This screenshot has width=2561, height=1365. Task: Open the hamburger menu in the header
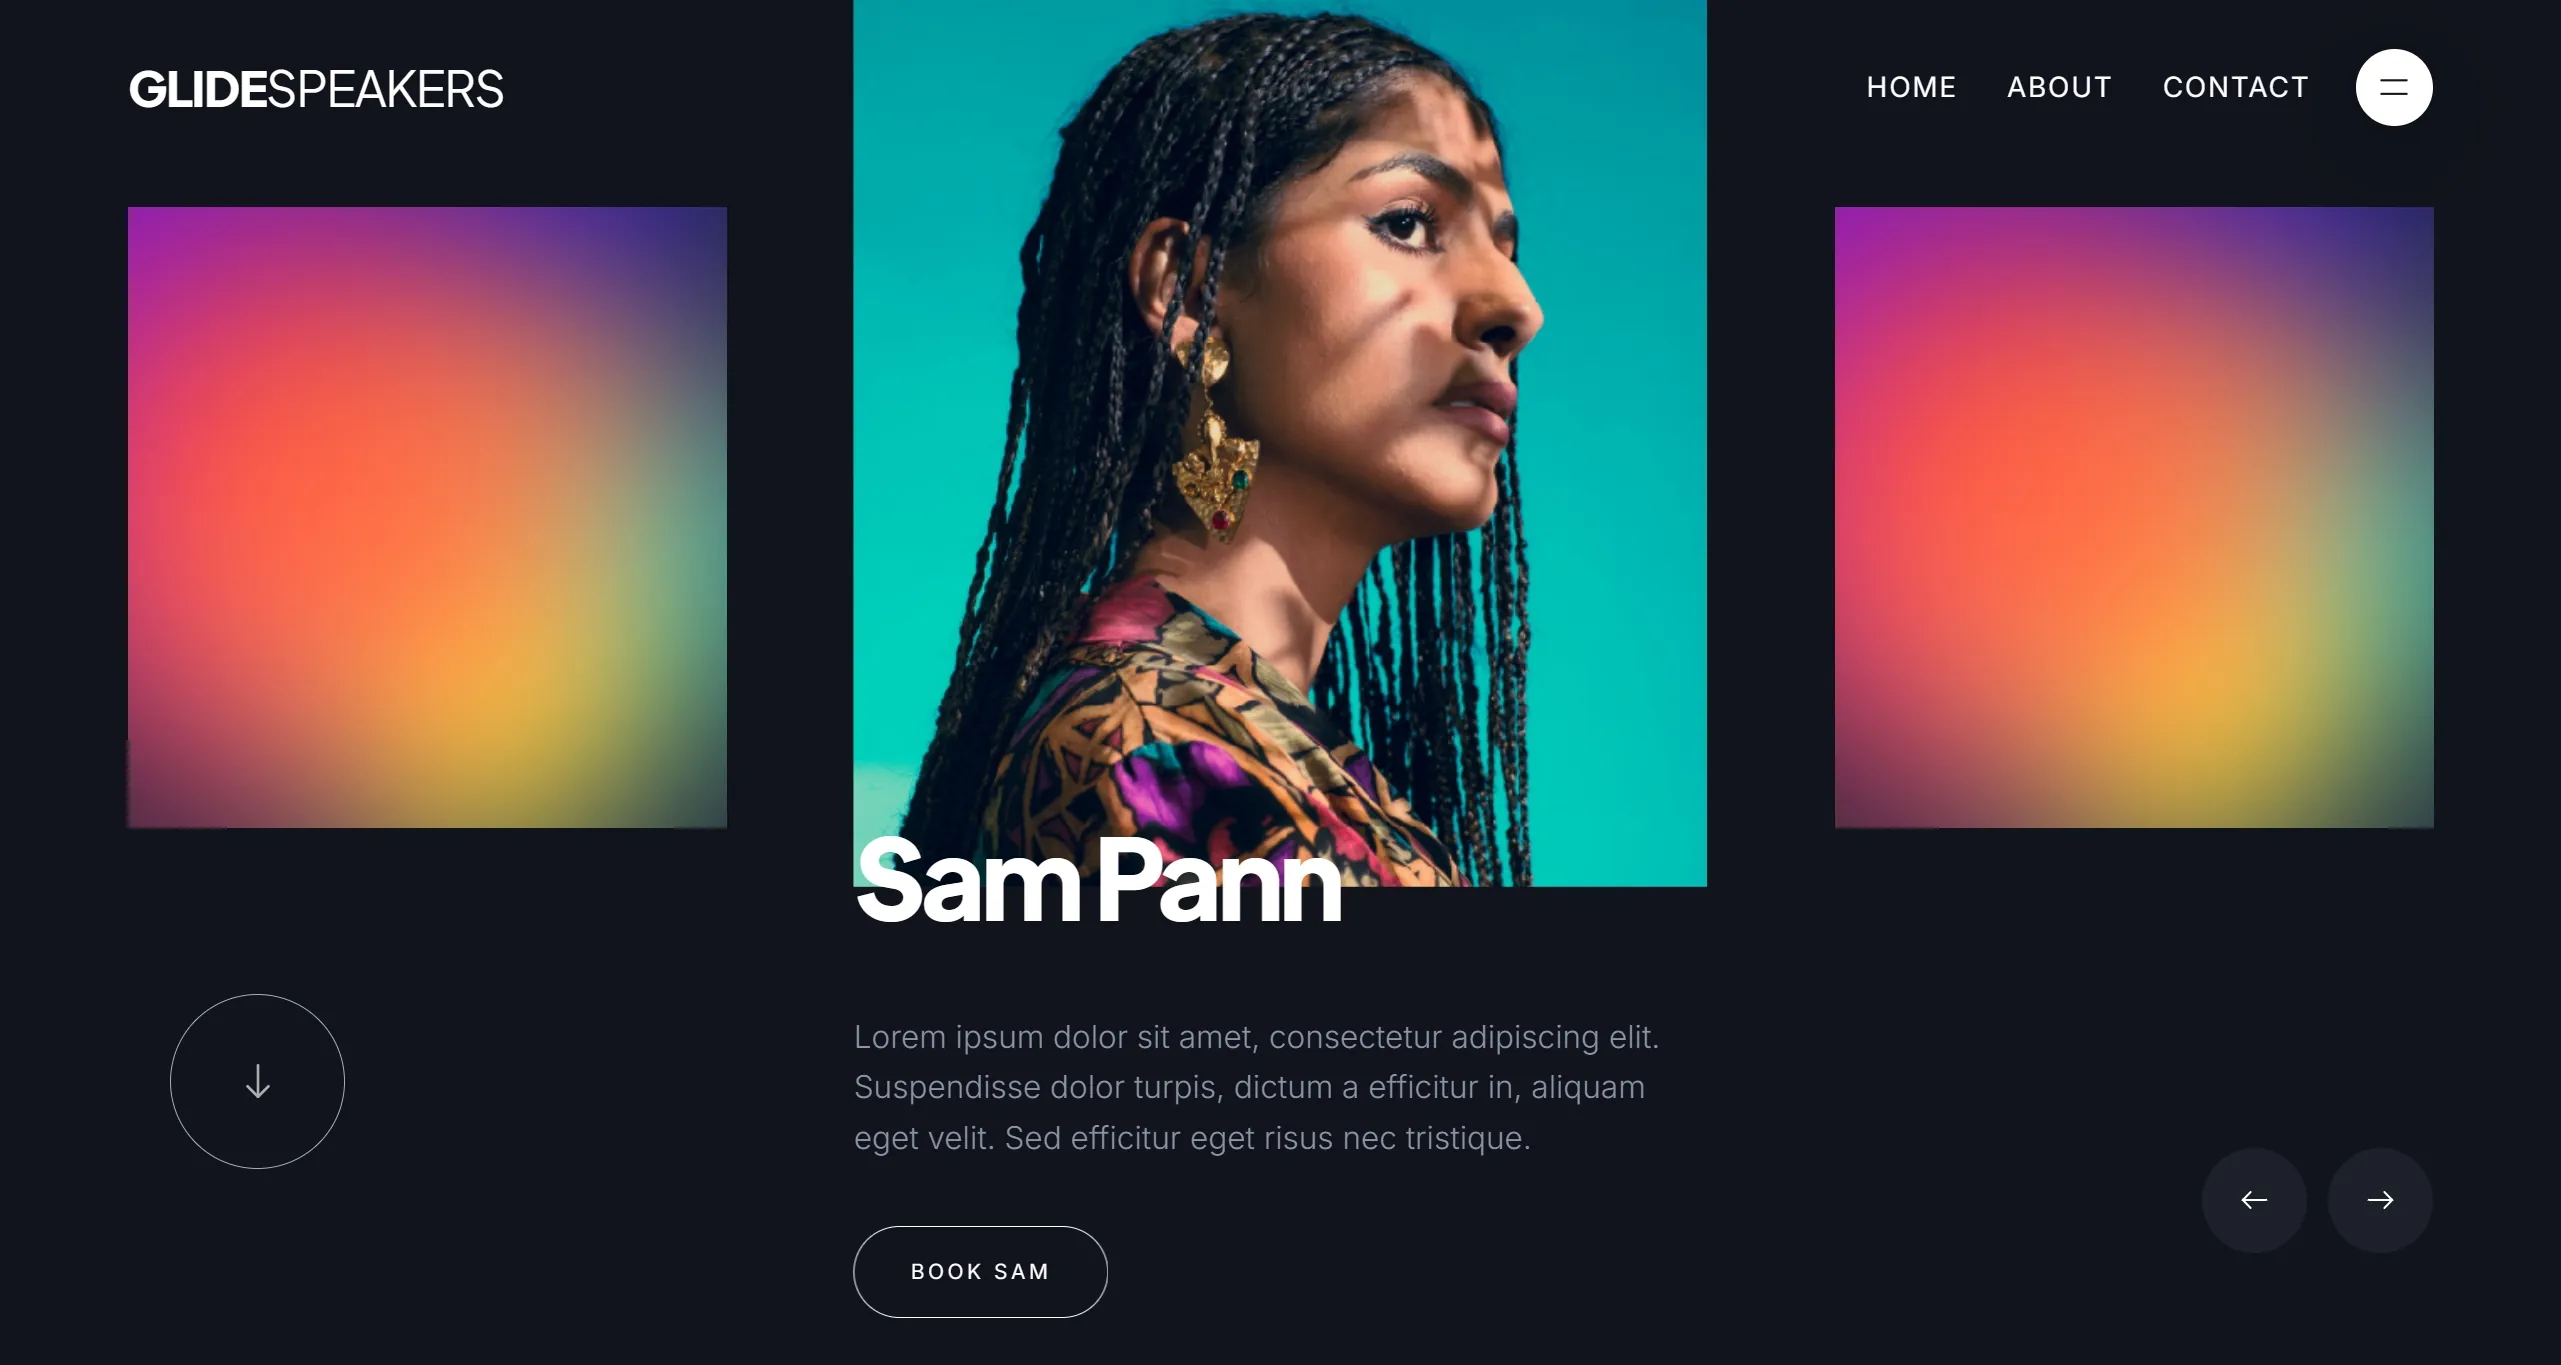[x=2393, y=87]
